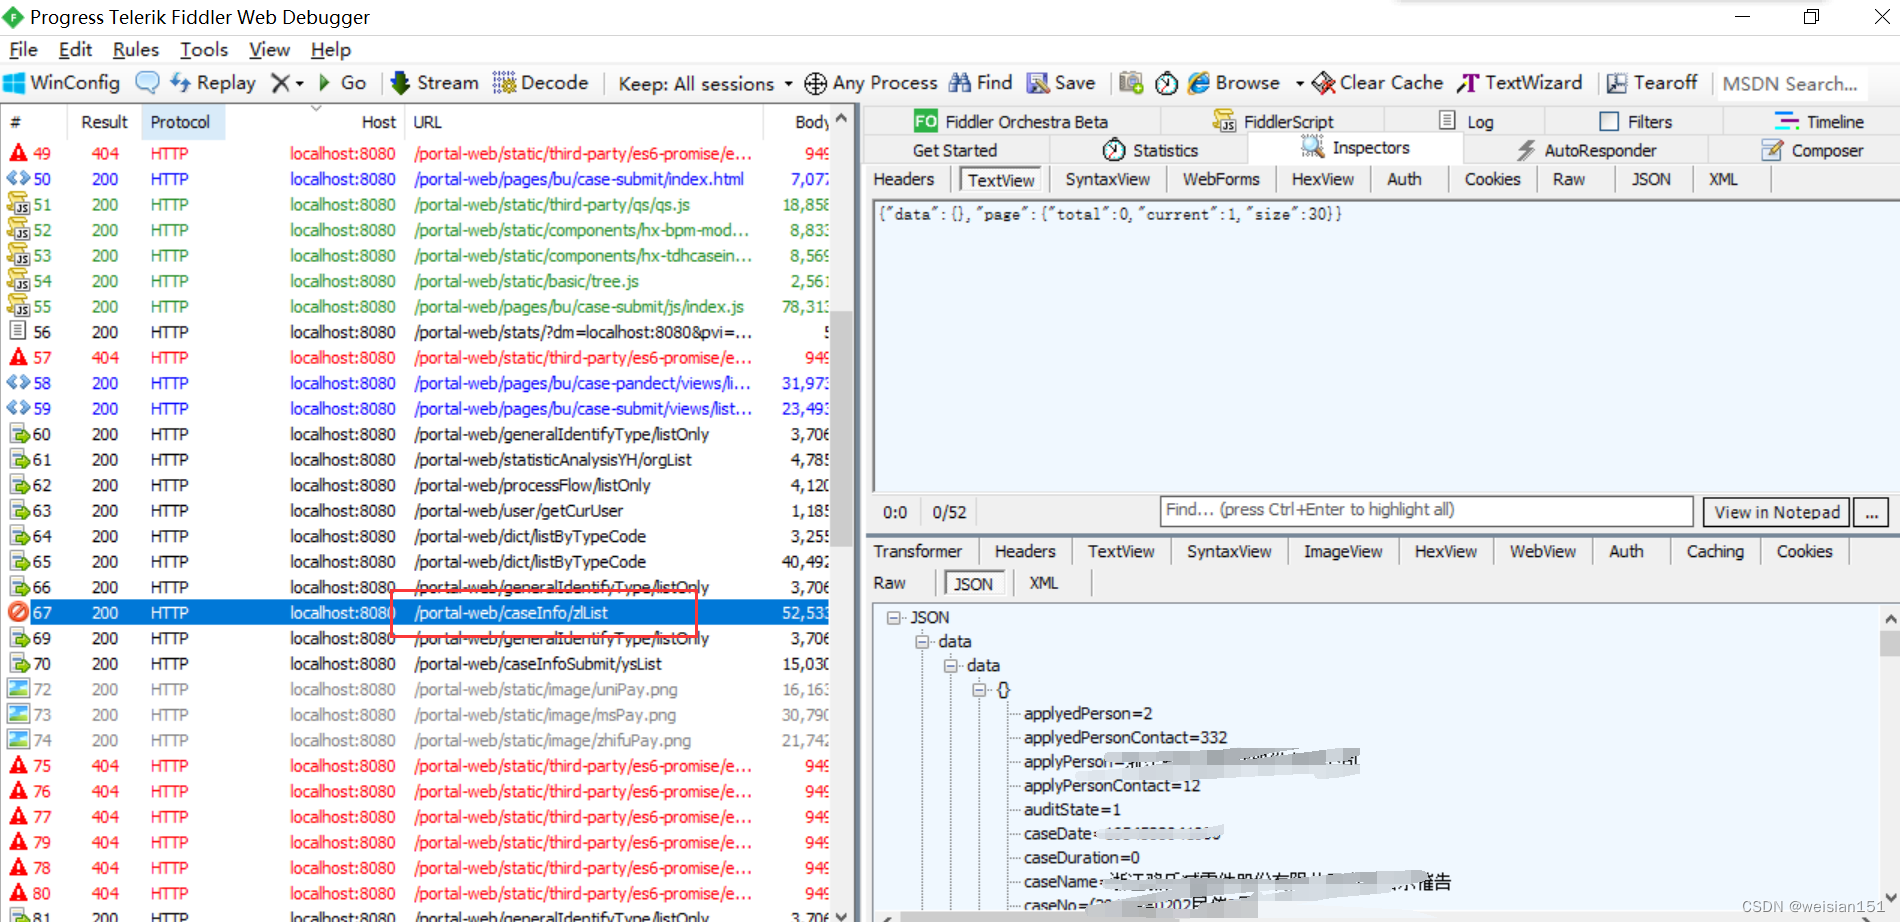Open TextWizard tool
1900x922 pixels.
(x=1520, y=83)
